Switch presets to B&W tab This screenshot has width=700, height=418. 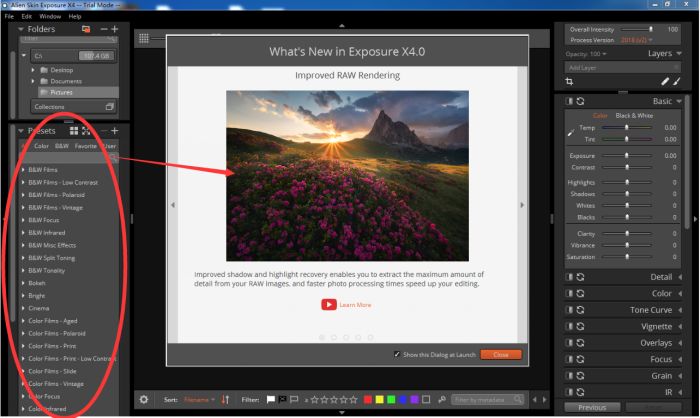62,146
